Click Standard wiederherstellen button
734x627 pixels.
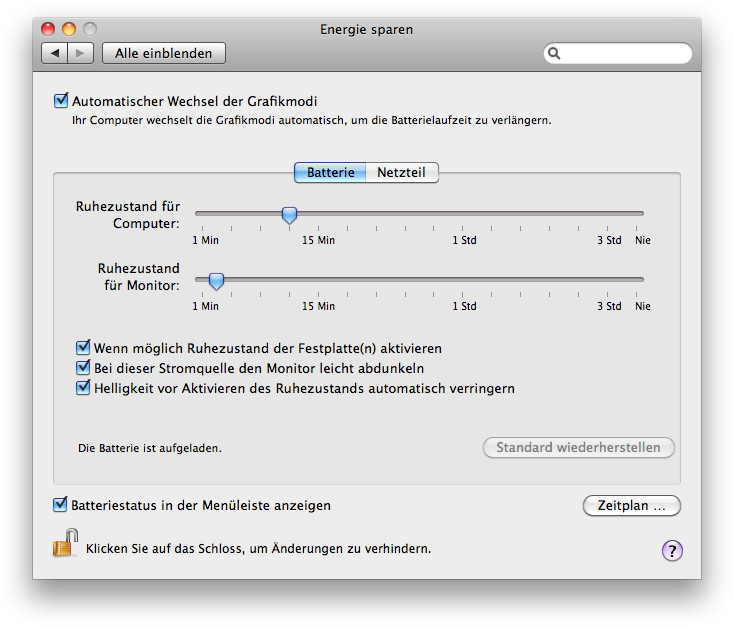tap(579, 448)
